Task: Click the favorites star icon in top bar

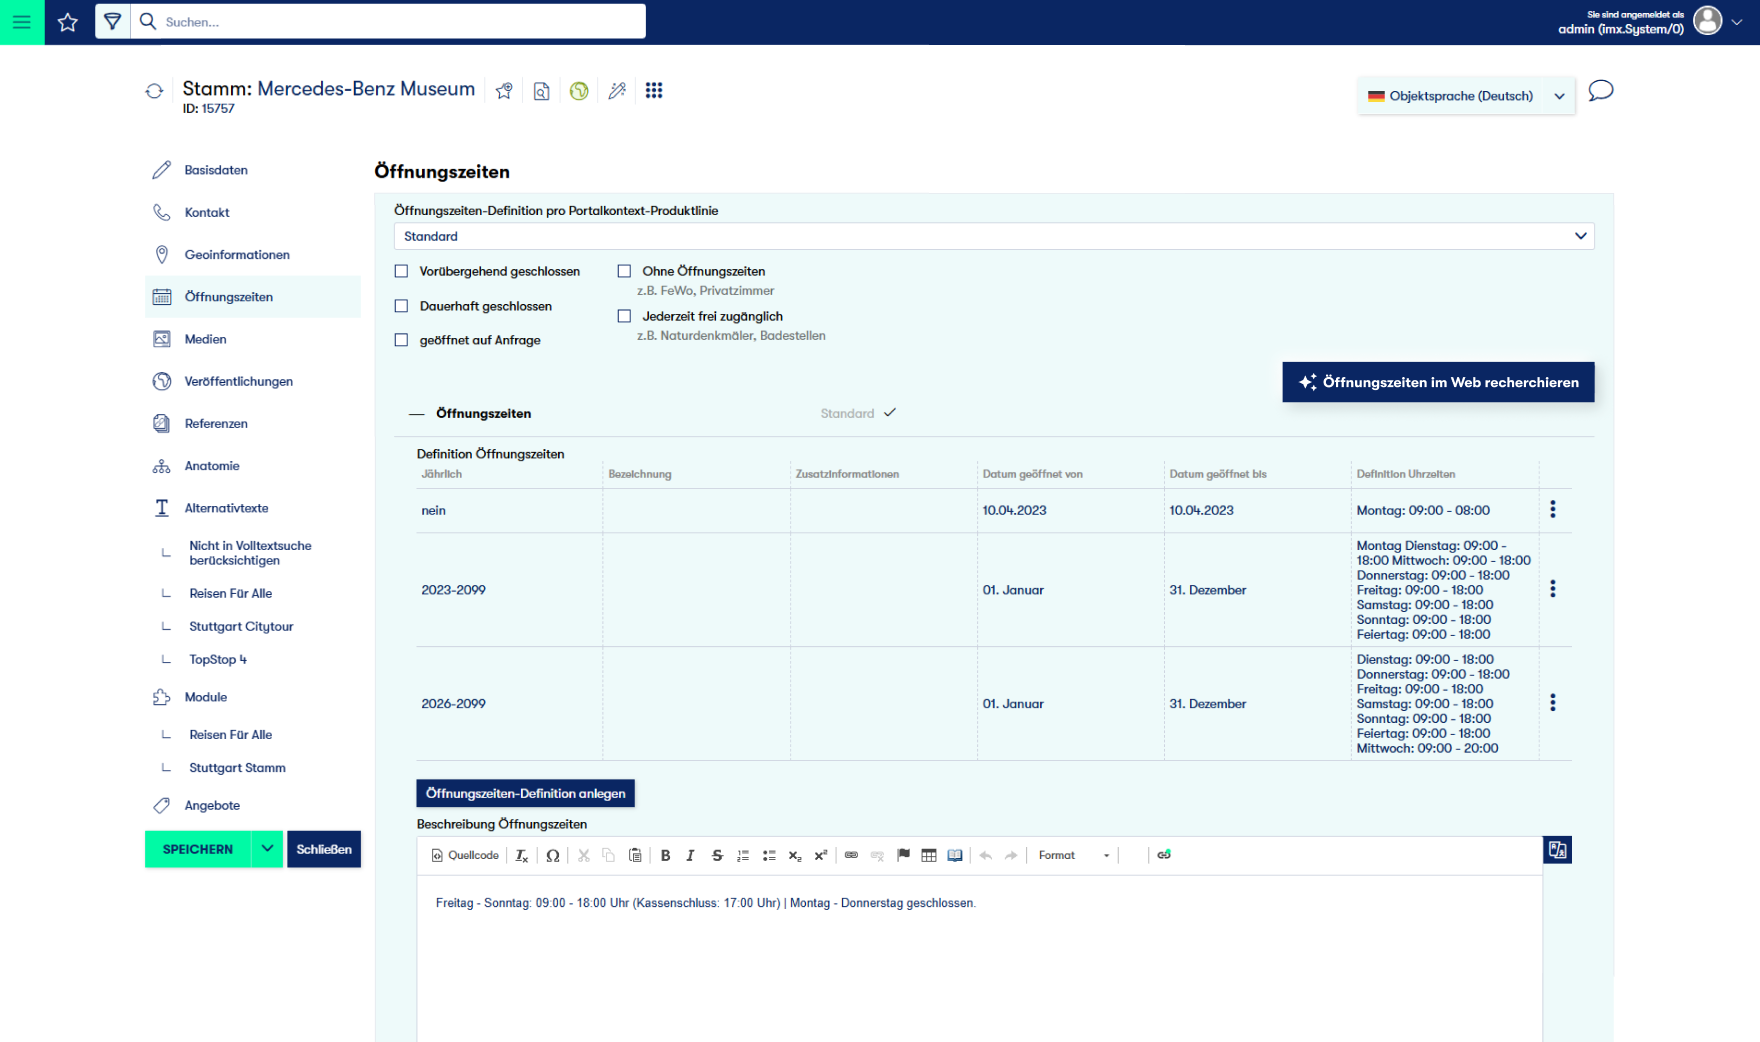Action: (x=68, y=22)
